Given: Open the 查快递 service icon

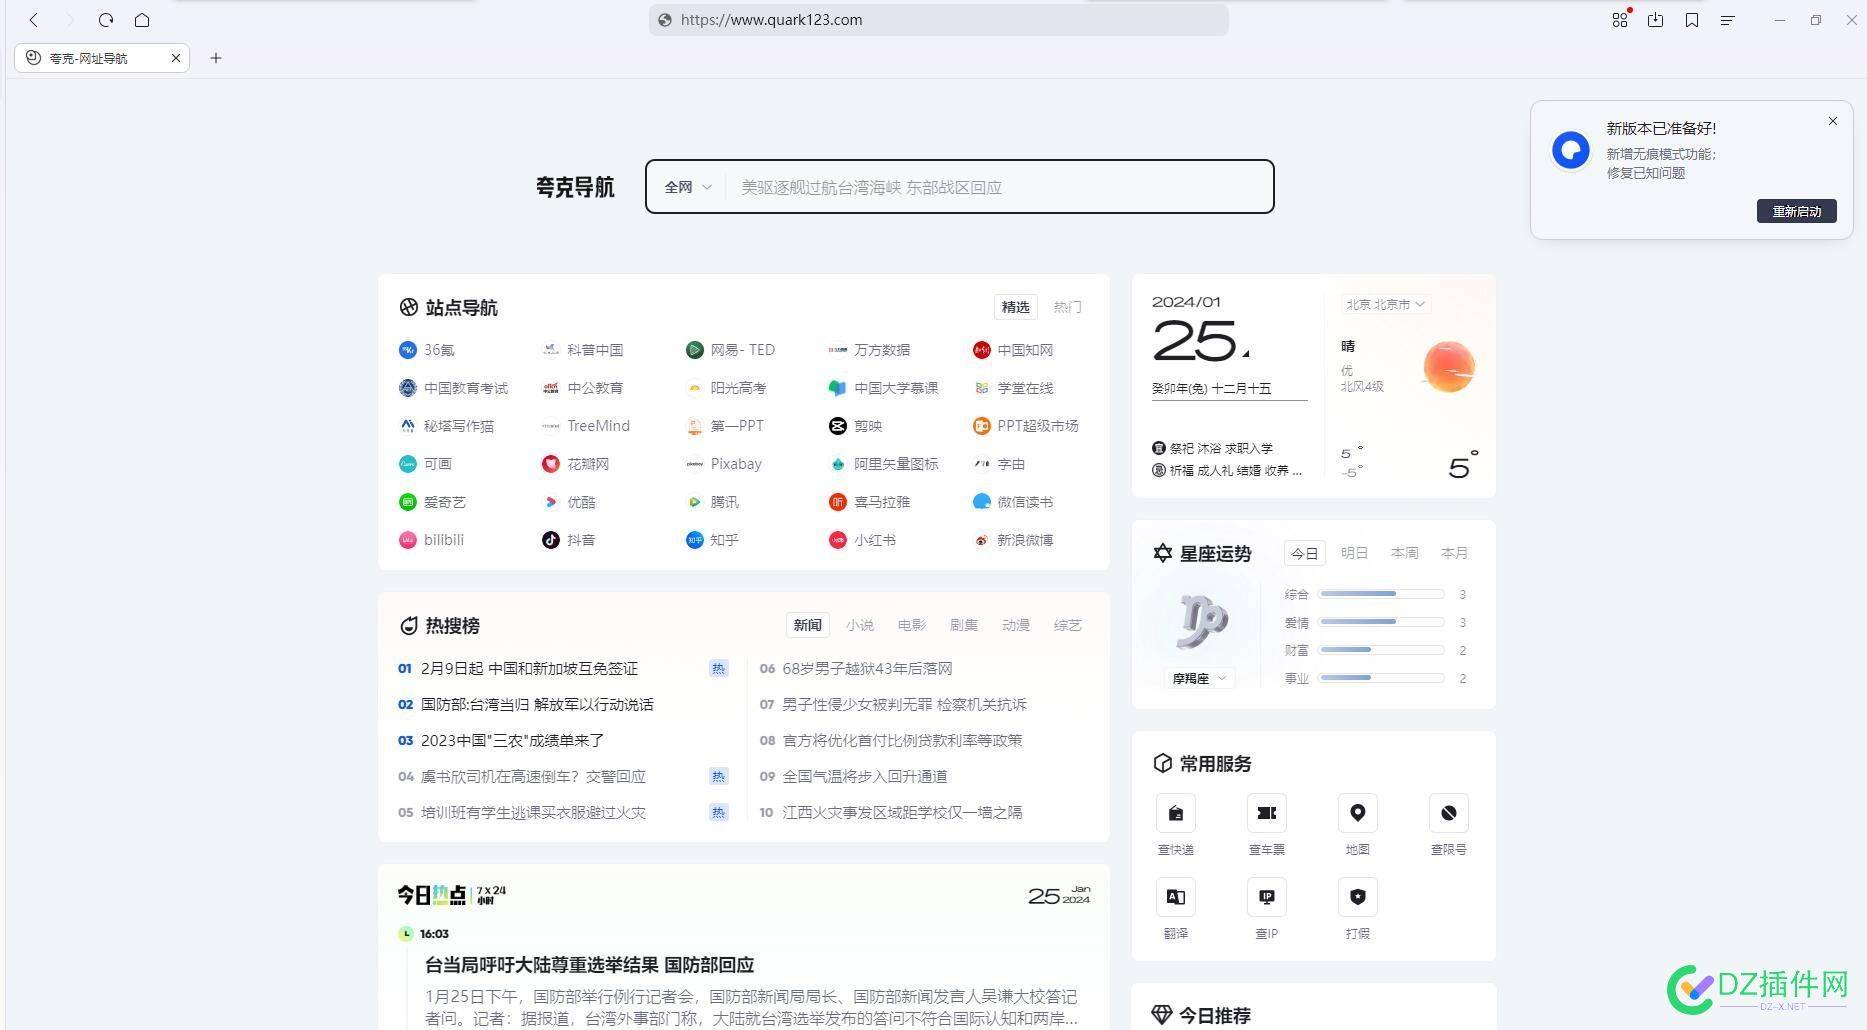Looking at the screenshot, I should point(1176,813).
